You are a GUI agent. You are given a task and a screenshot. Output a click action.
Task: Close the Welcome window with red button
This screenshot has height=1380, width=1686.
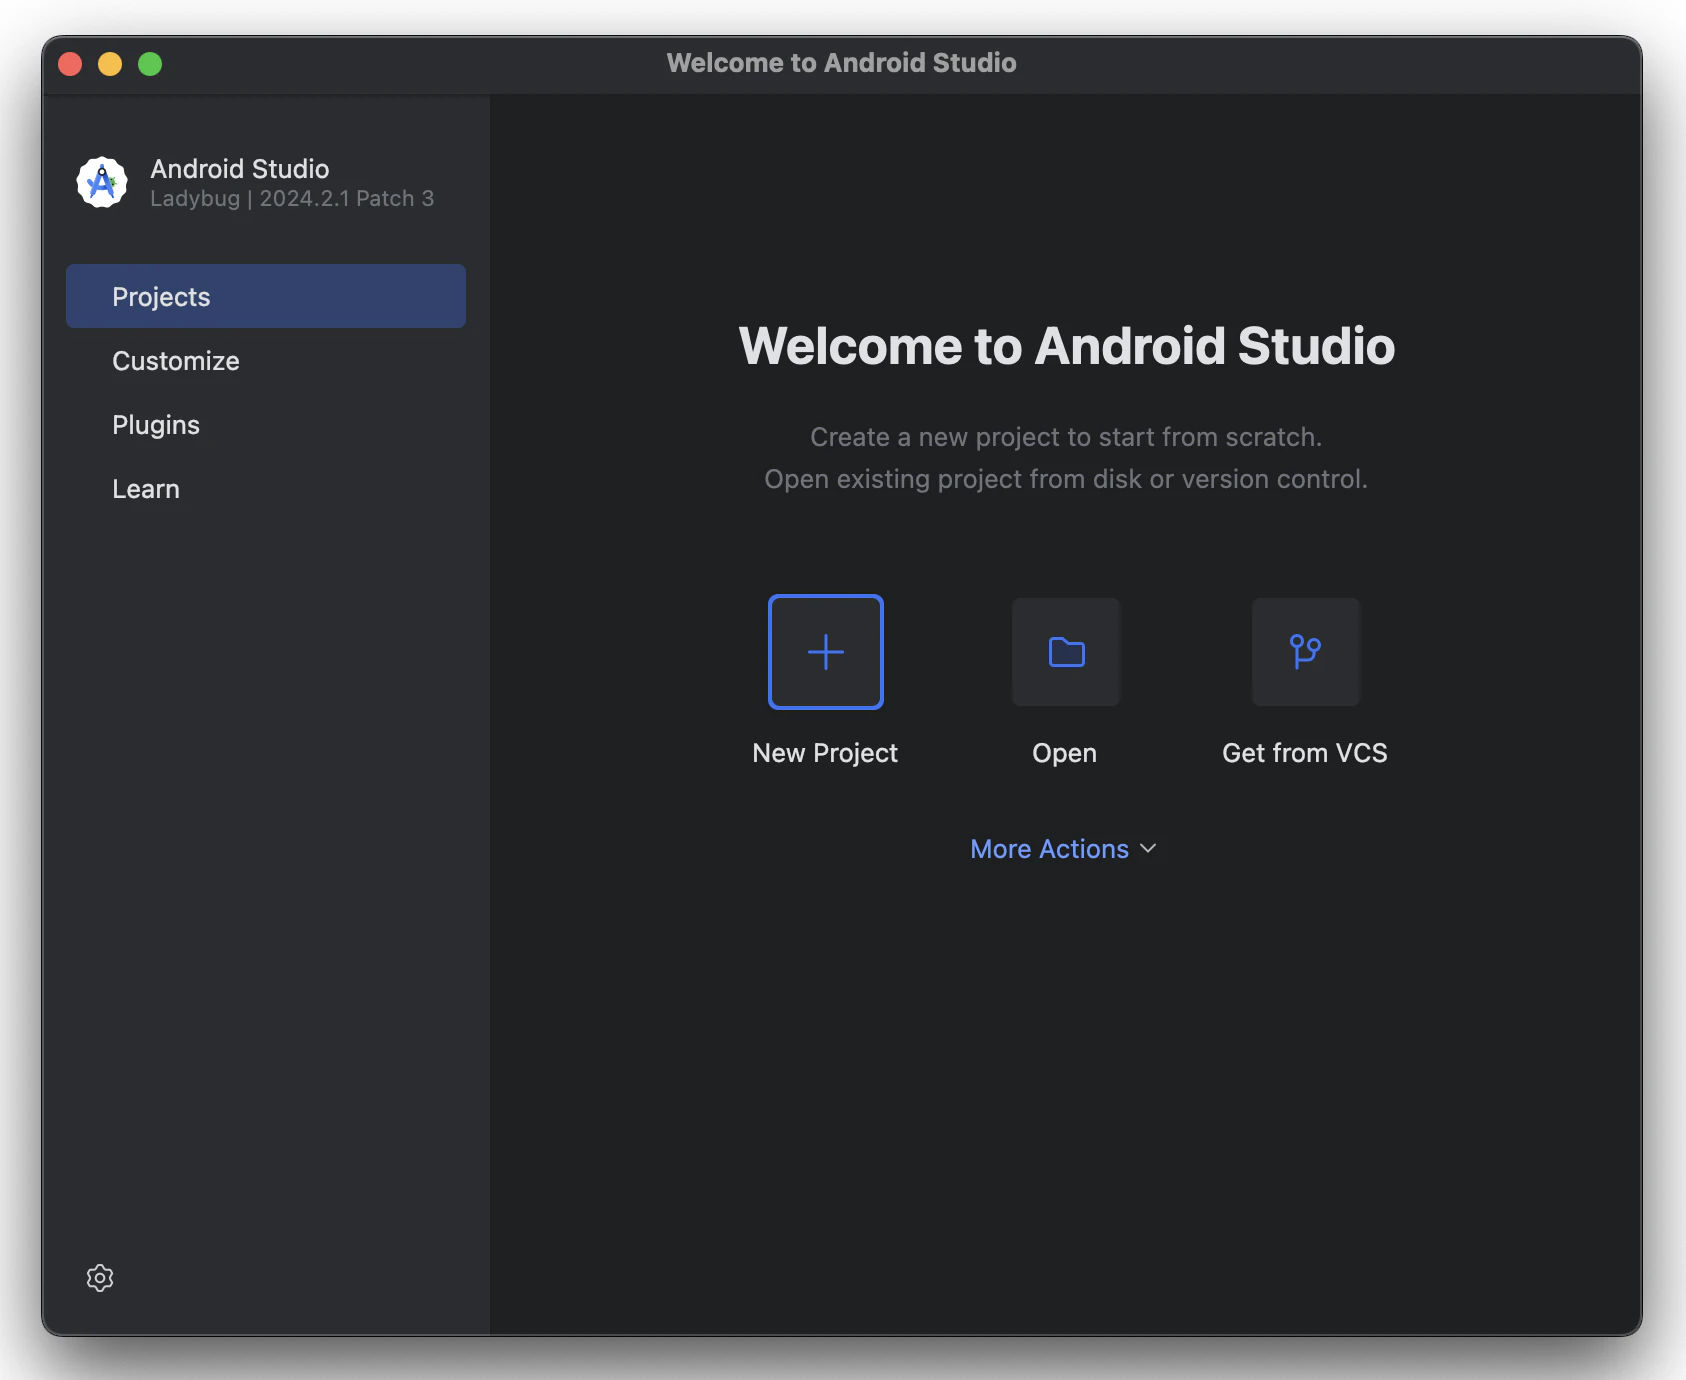pos(70,64)
